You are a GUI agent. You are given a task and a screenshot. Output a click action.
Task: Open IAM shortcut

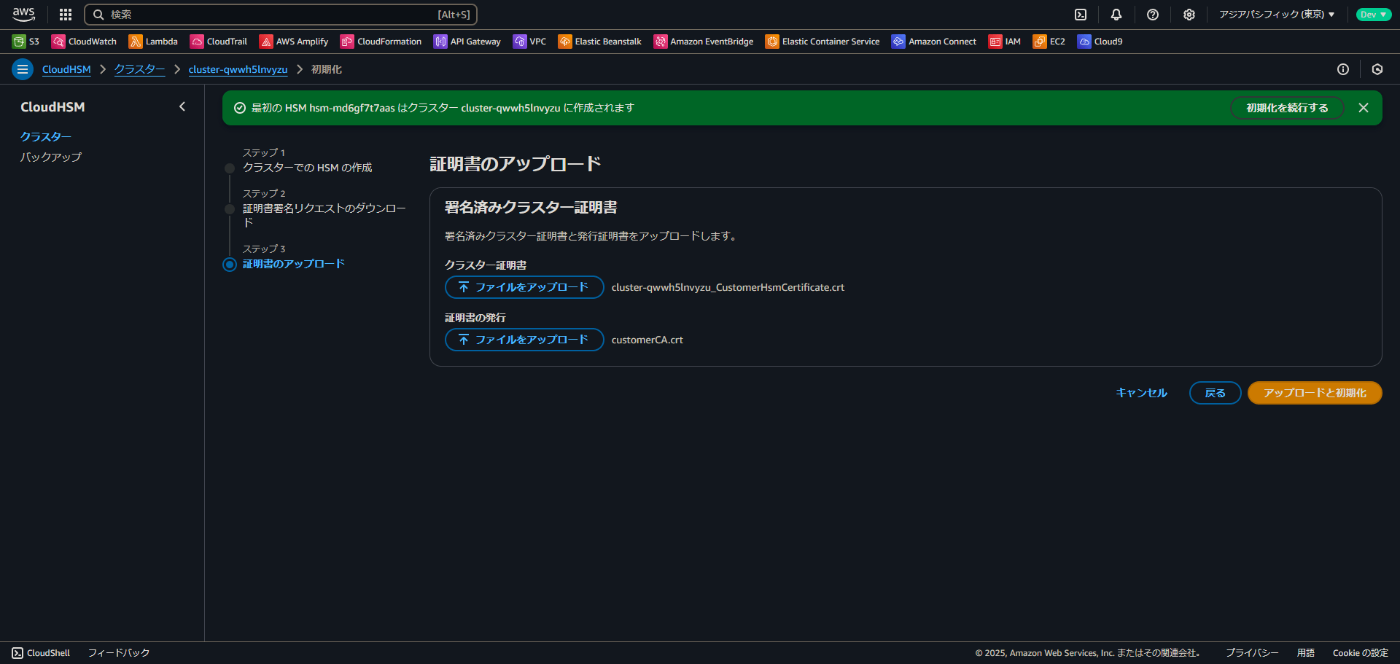coord(1005,42)
